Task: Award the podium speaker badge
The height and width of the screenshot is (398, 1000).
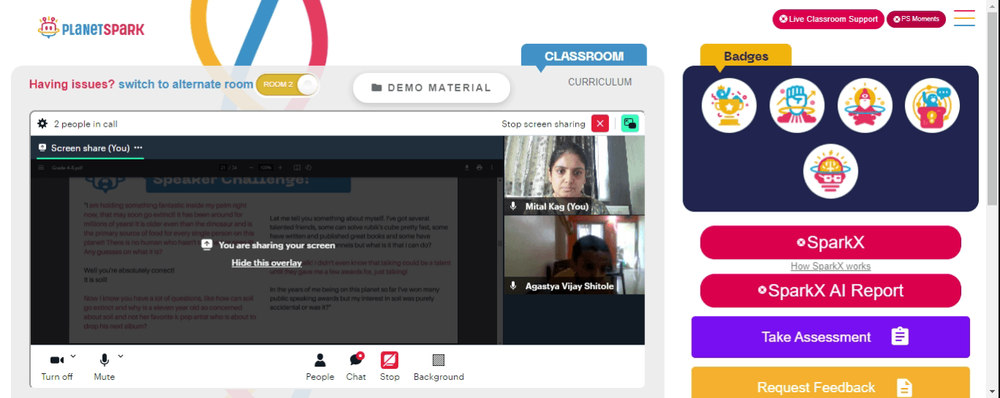Action: pos(932,105)
